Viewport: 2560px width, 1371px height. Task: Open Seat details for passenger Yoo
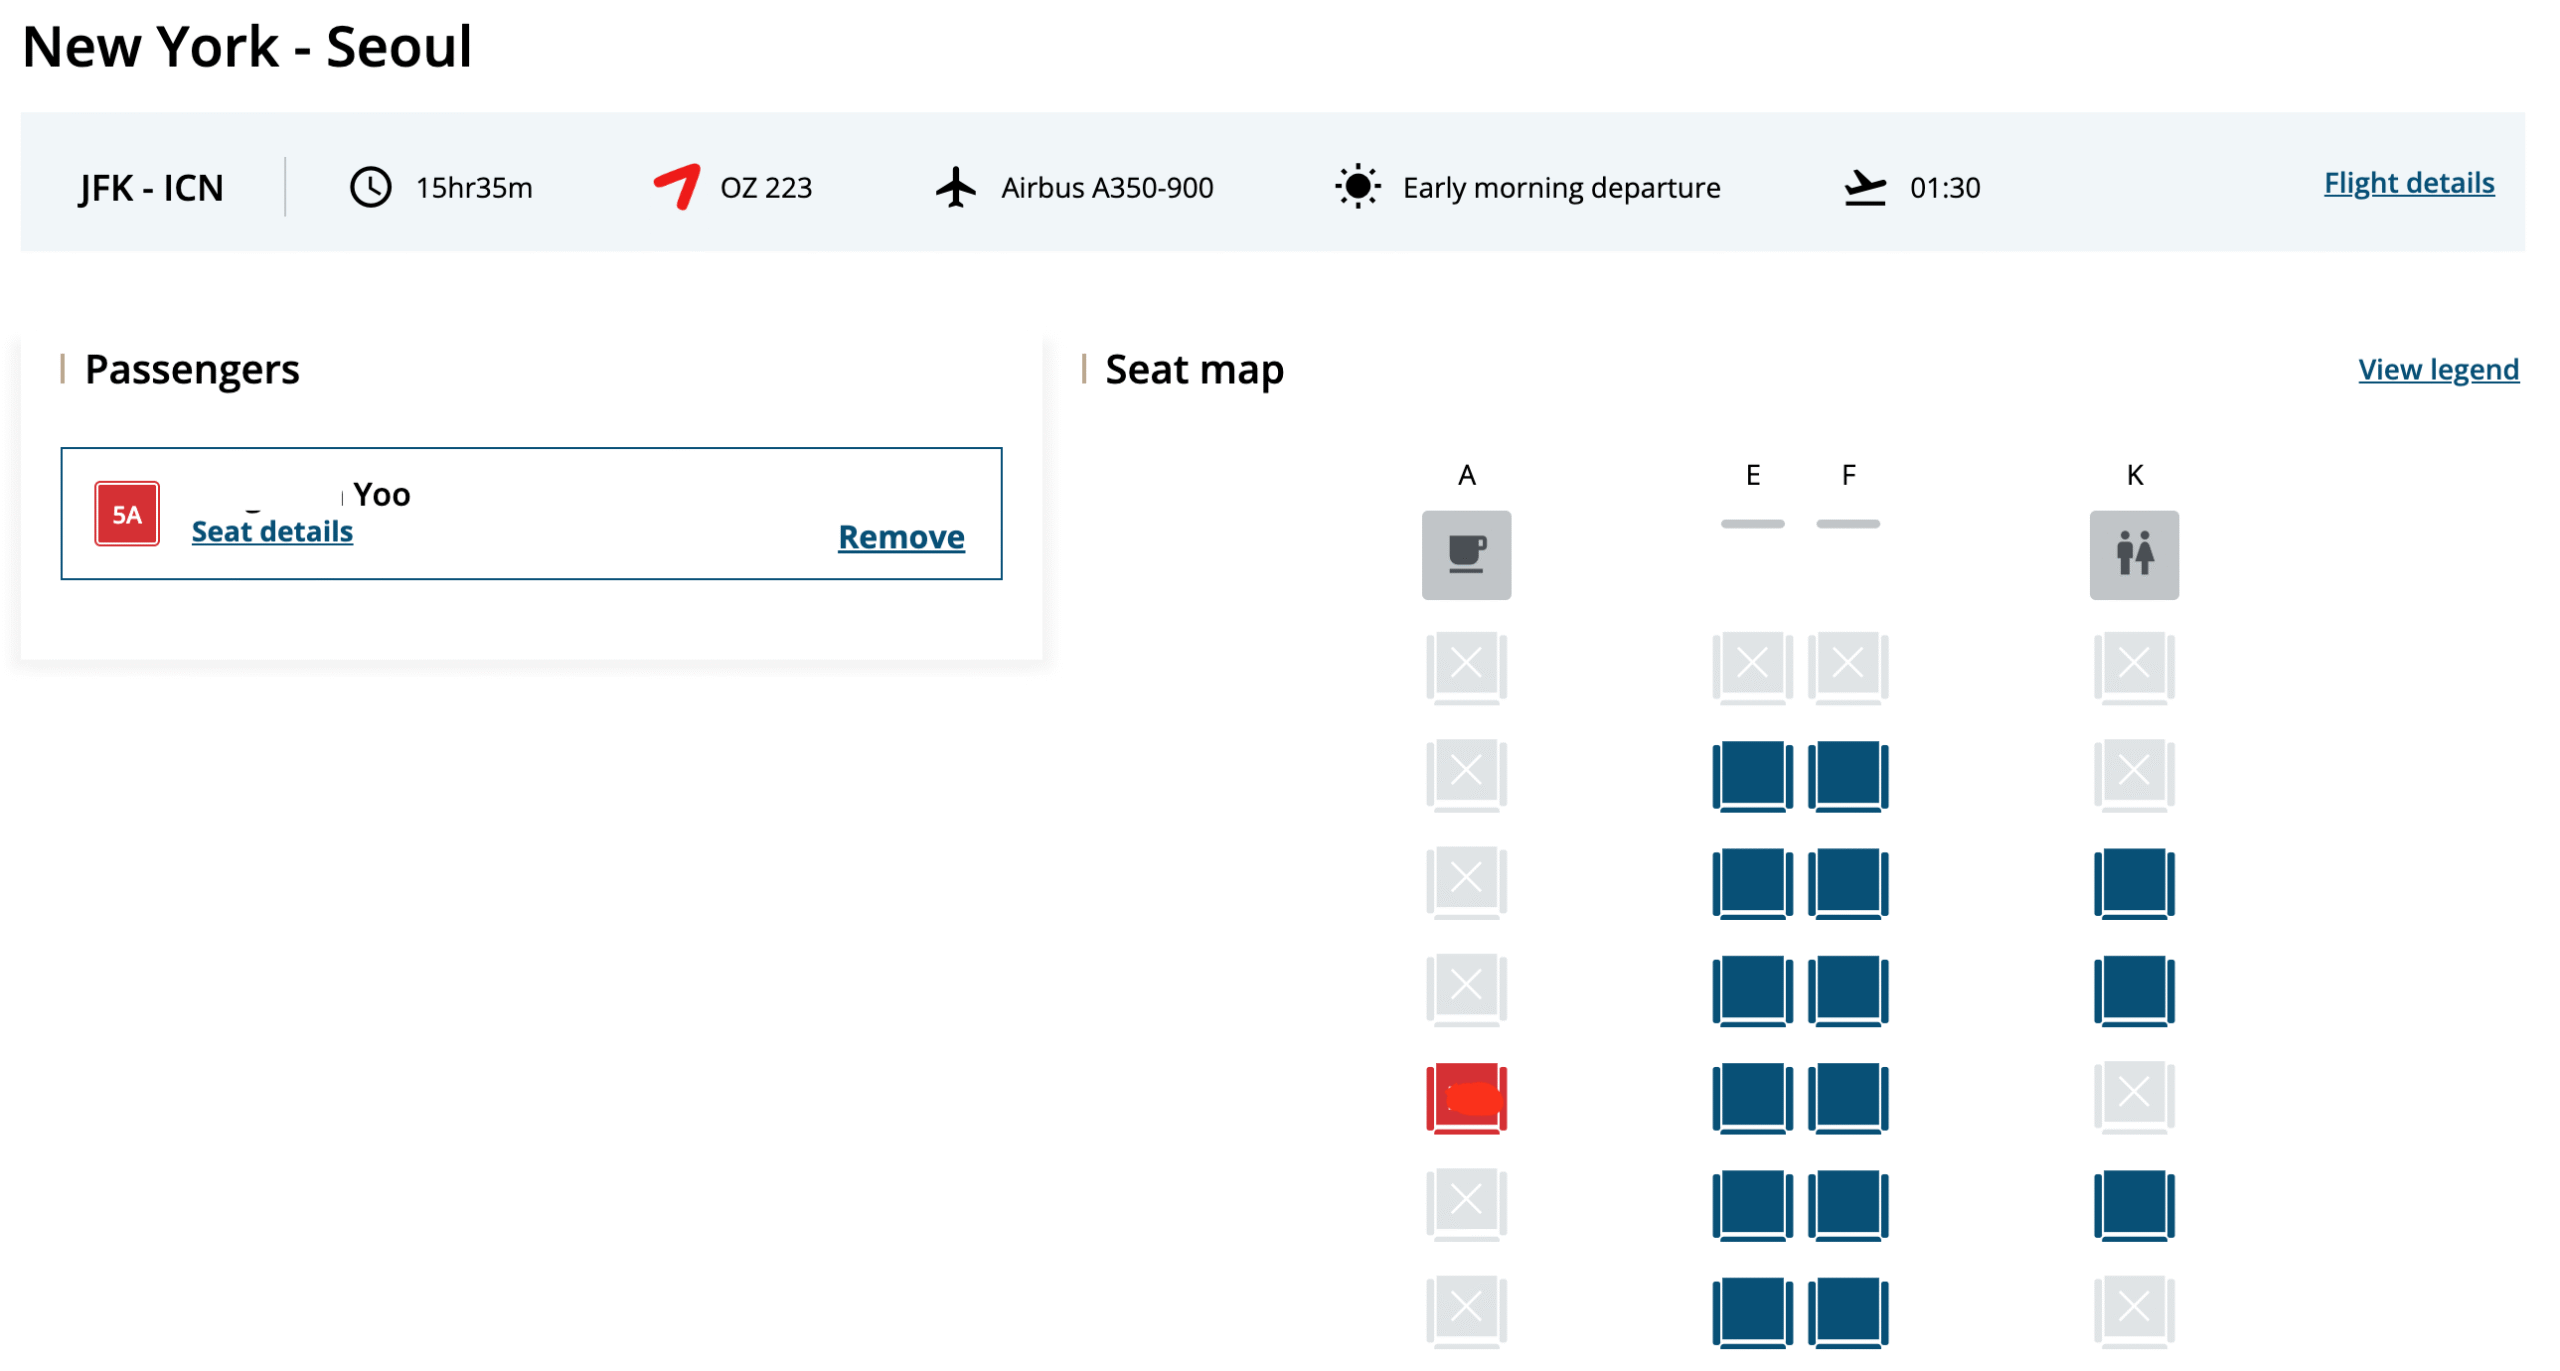pos(272,531)
